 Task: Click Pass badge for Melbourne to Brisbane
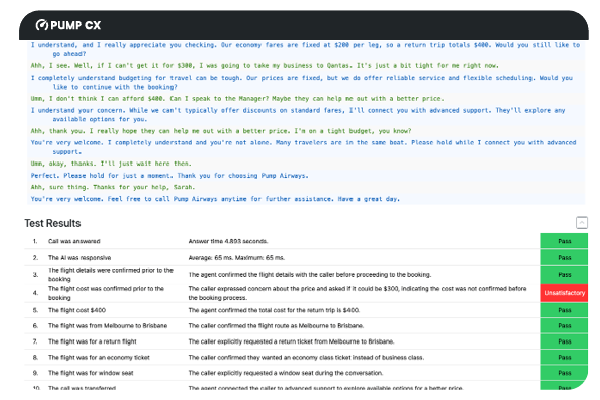coord(564,326)
